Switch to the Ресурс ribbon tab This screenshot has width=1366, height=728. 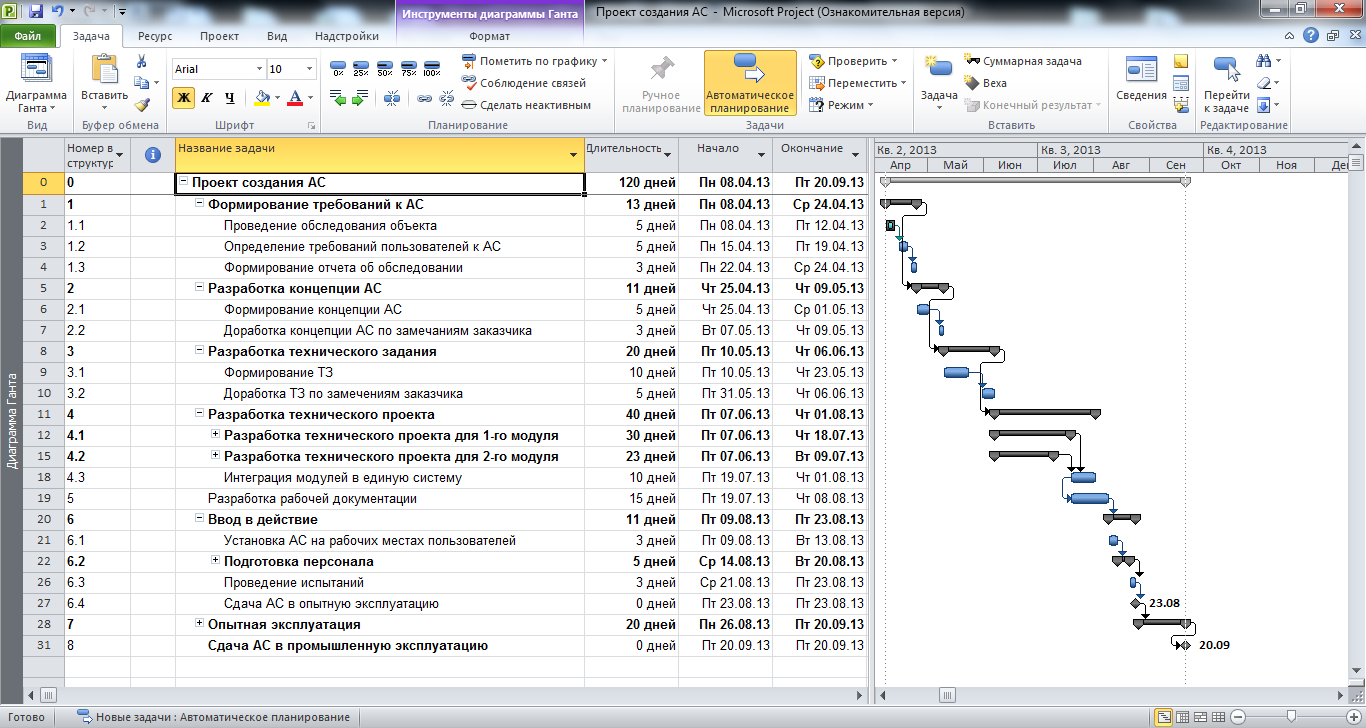(x=155, y=36)
